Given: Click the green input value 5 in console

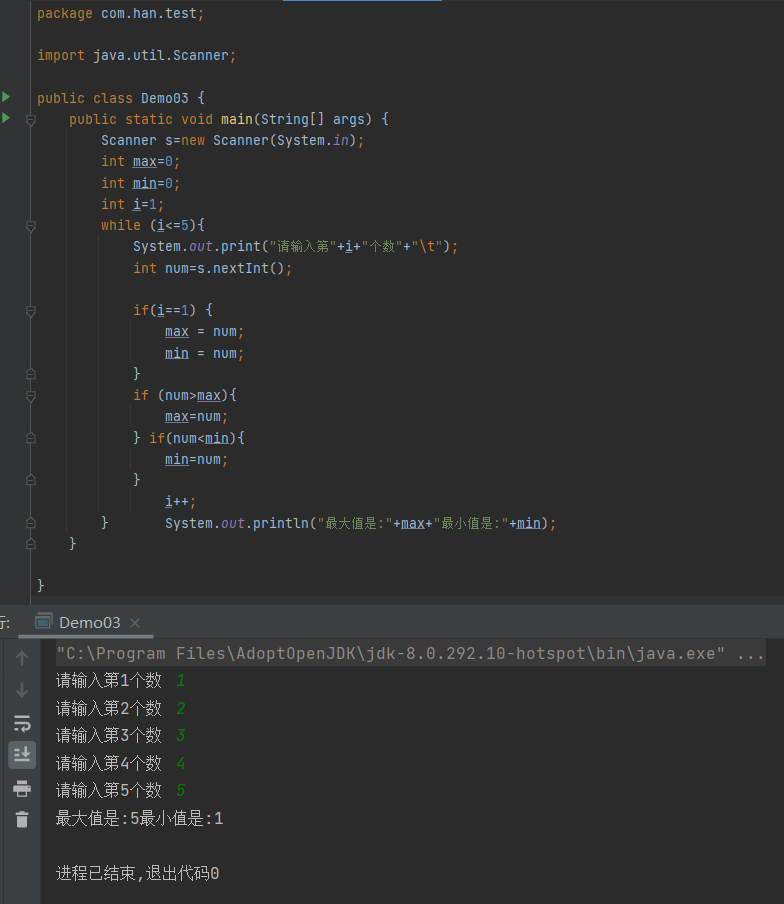Looking at the screenshot, I should 180,790.
